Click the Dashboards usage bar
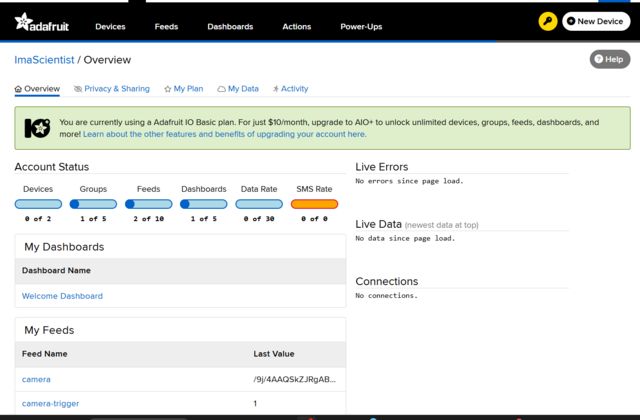The width and height of the screenshot is (640, 420). (x=204, y=204)
